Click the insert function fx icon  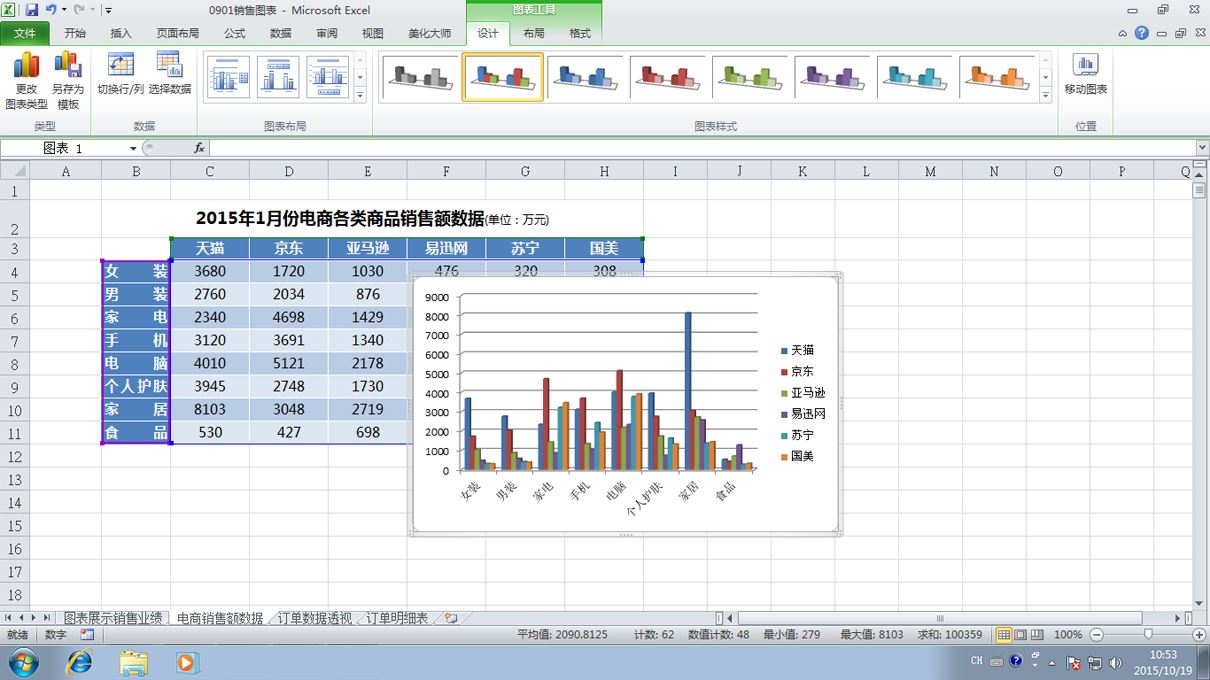pos(199,148)
